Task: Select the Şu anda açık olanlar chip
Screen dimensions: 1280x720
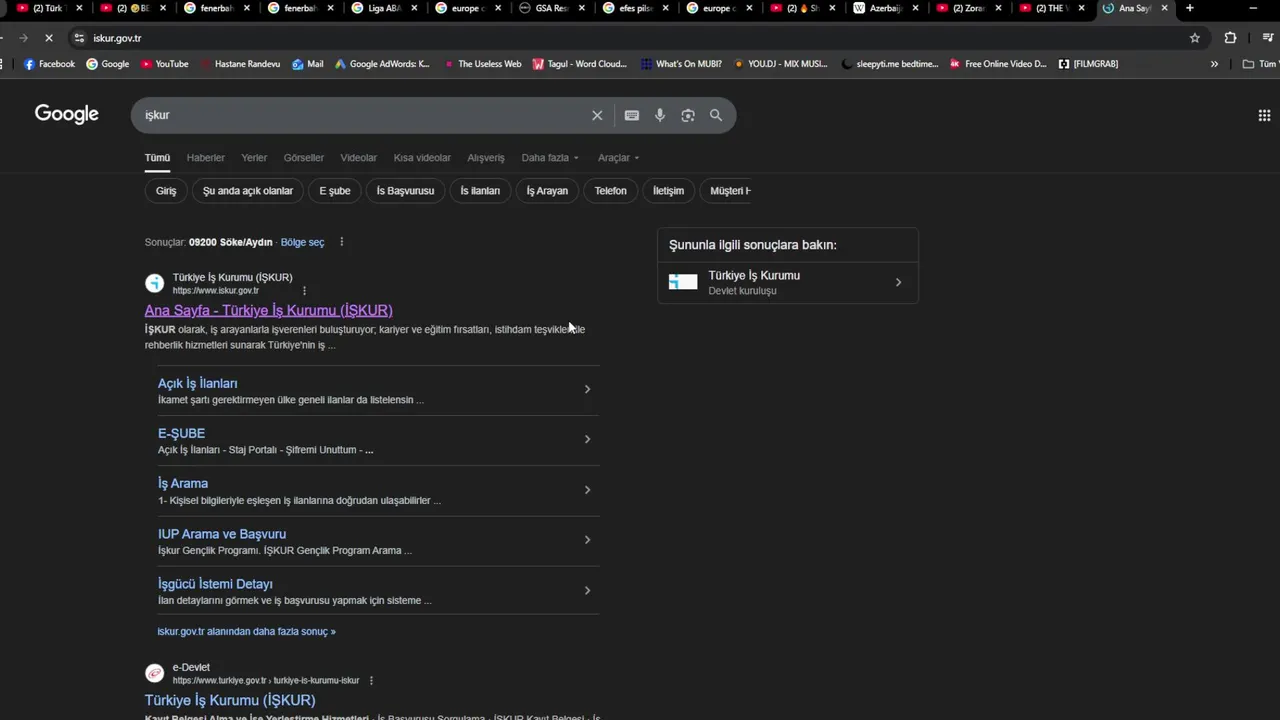Action: coord(248,191)
